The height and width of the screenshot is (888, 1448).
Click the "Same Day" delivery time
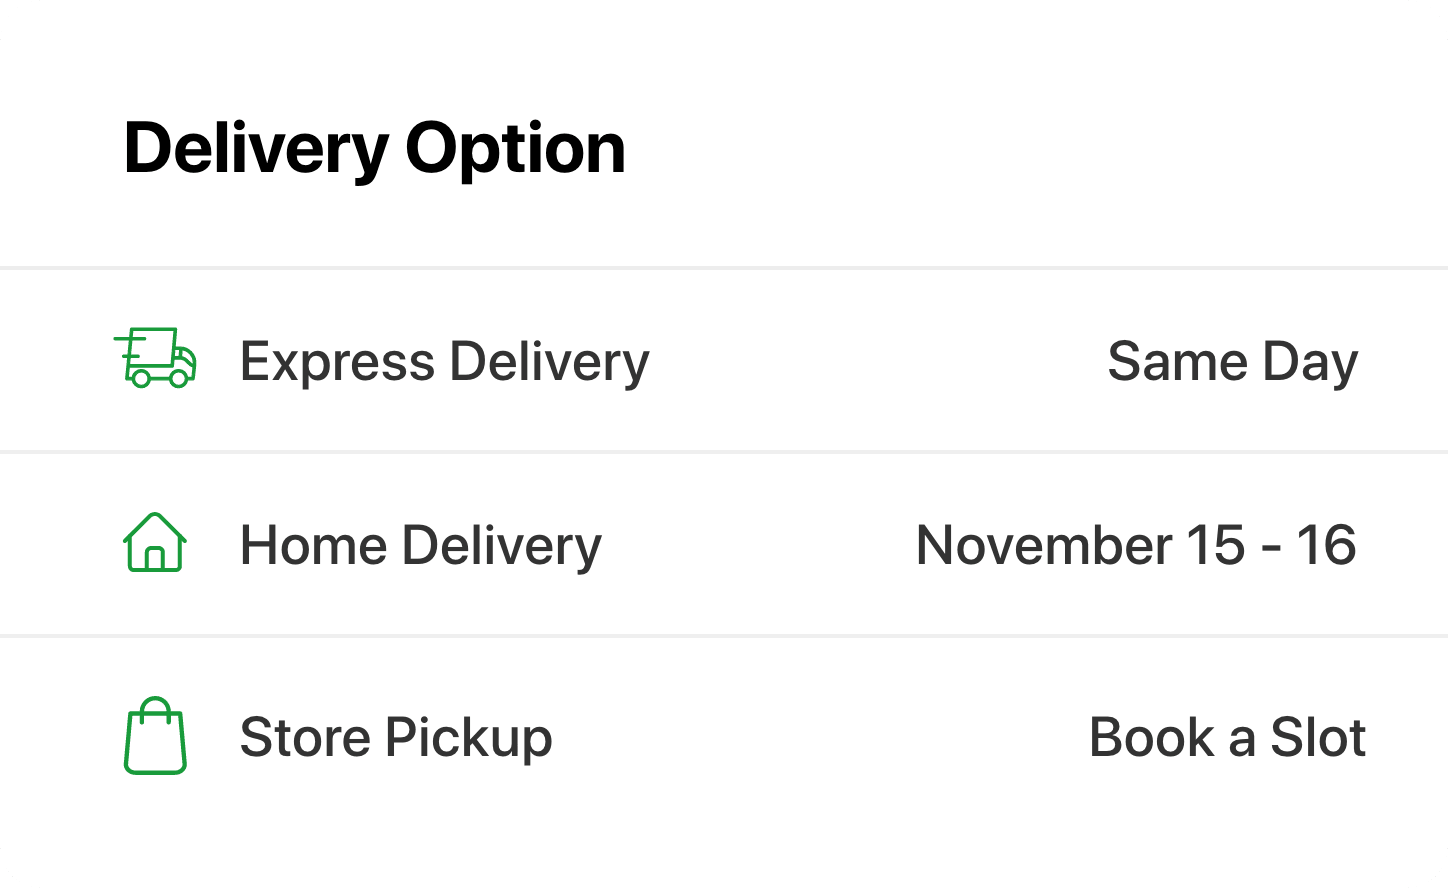[x=1232, y=361]
